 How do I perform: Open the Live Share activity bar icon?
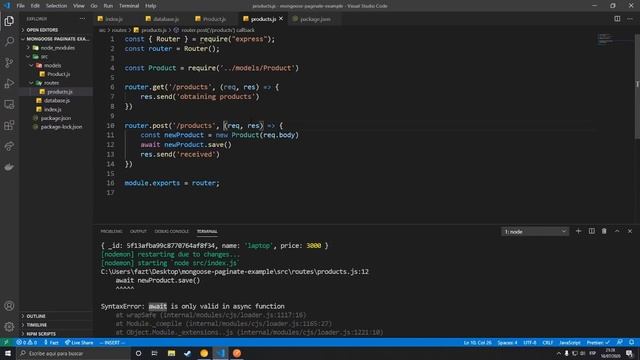point(9,146)
